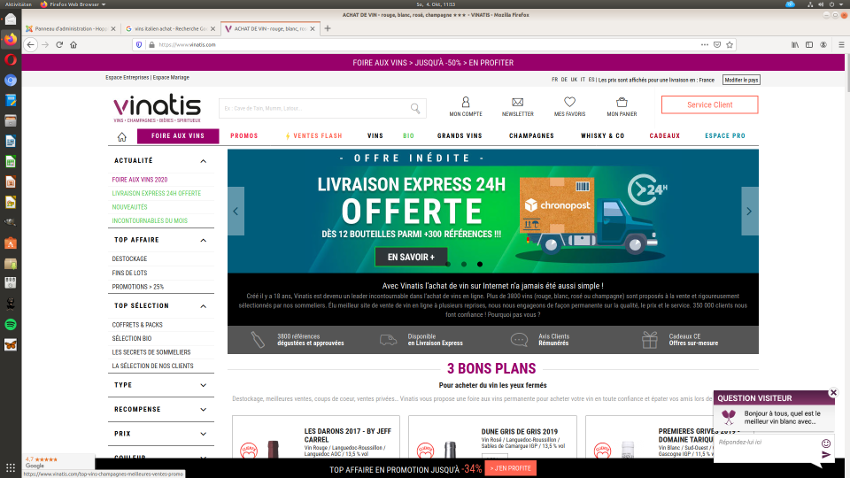The height and width of the screenshot is (478, 850).
Task: Select the third carousel dot
Action: pos(480,264)
